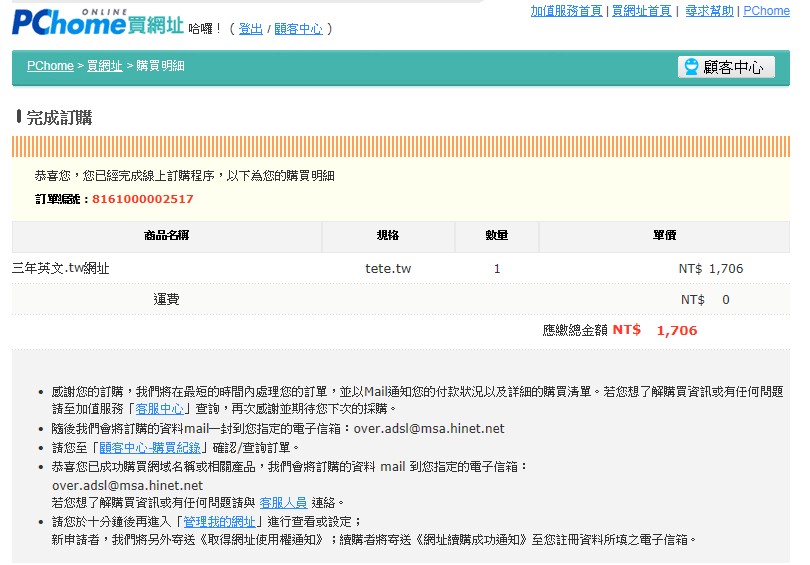Click quantity value 1 in product row

coord(497,269)
